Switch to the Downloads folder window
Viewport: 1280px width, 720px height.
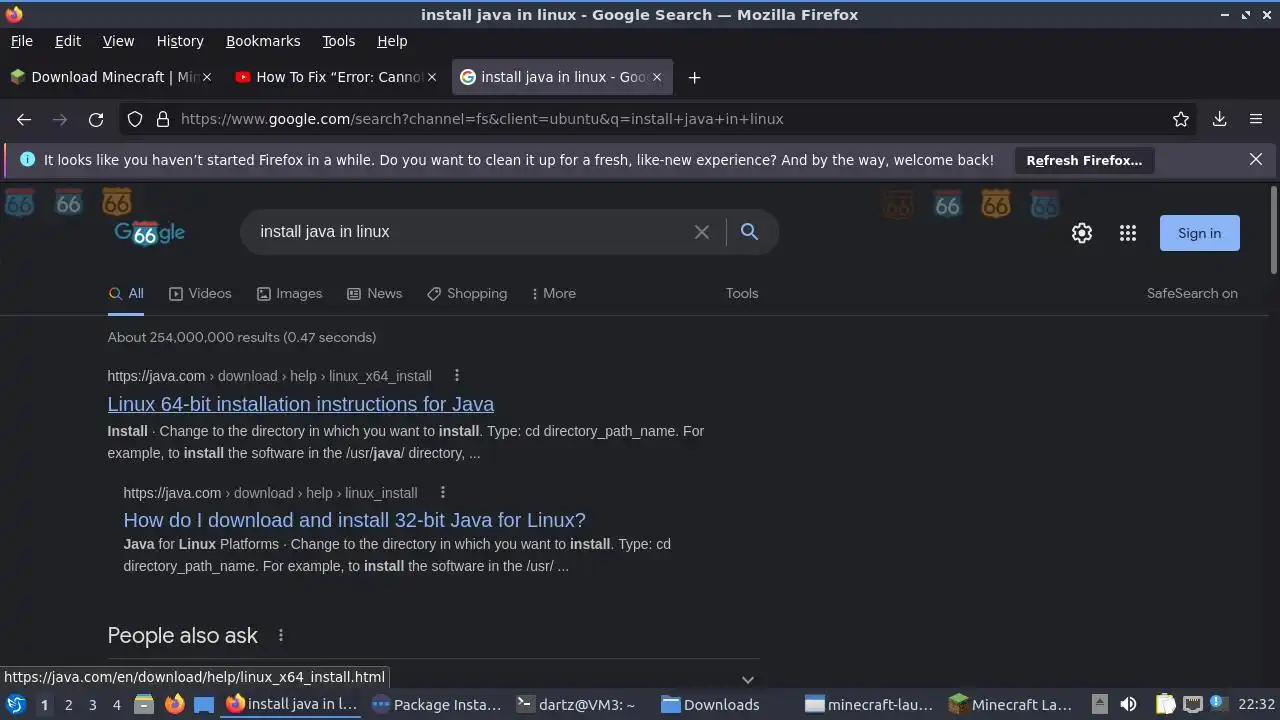724,704
